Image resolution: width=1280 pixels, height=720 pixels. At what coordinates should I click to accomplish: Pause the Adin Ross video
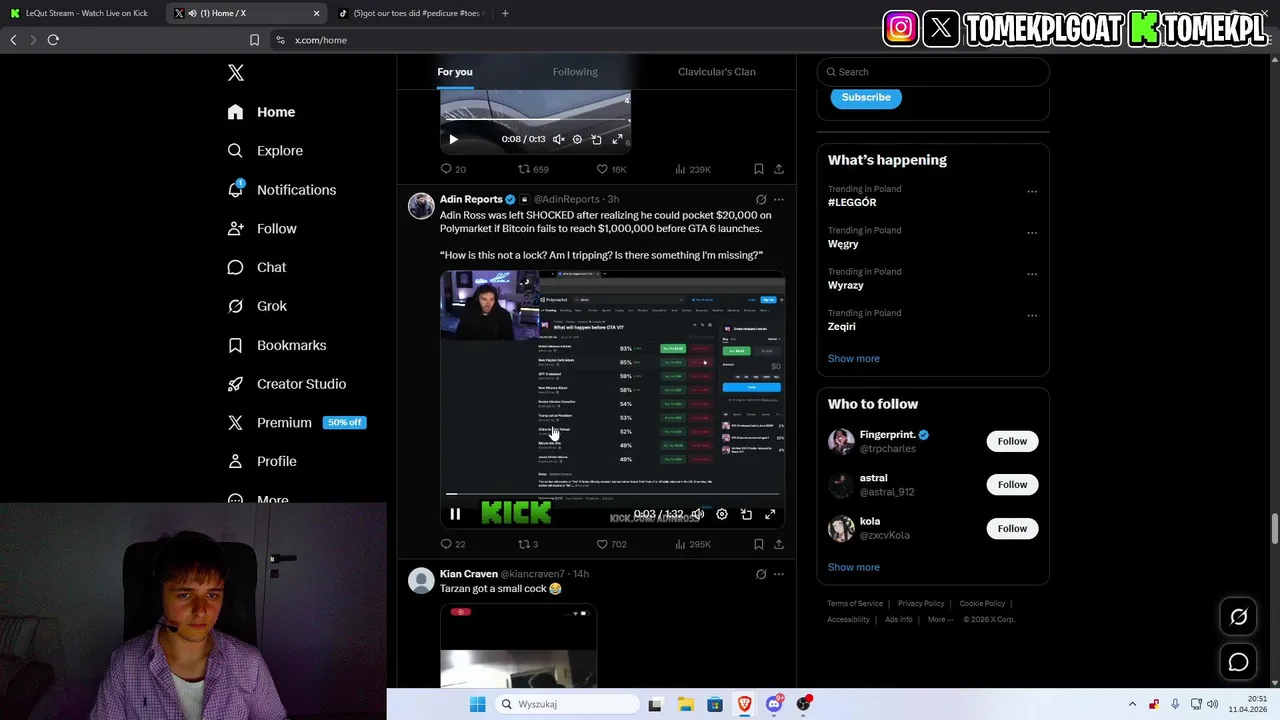click(455, 514)
